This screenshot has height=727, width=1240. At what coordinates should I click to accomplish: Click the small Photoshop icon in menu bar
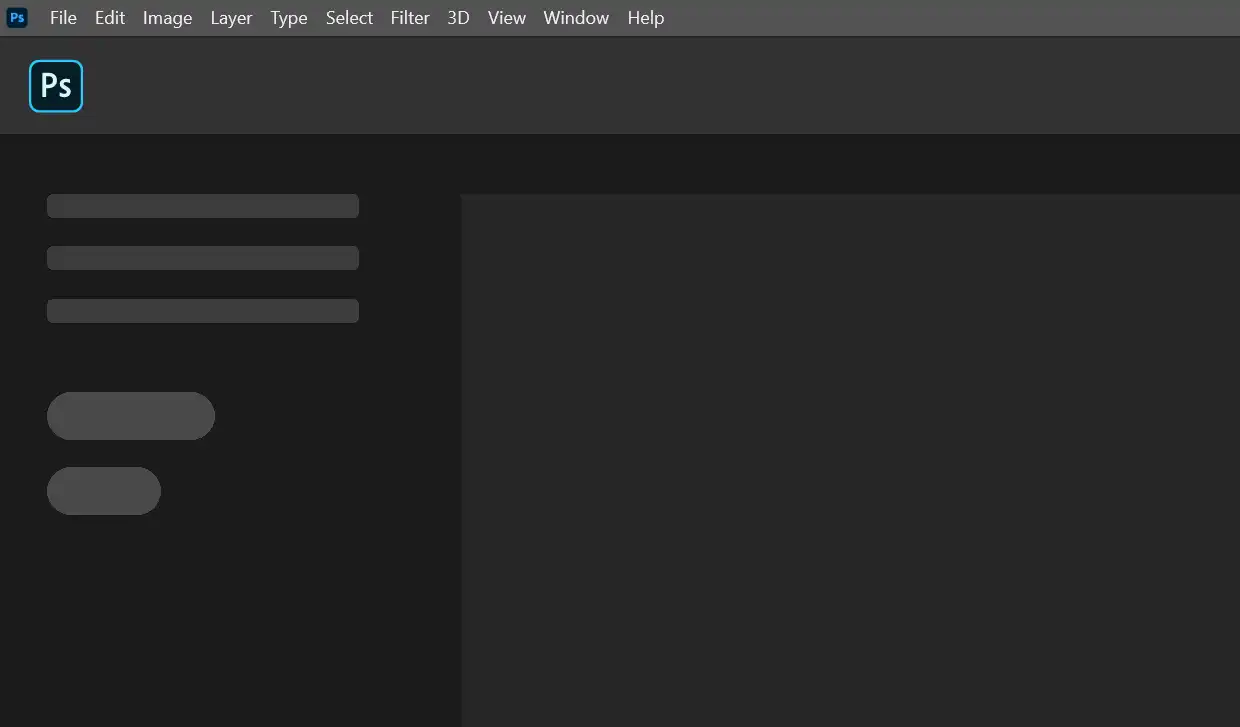(x=17, y=18)
